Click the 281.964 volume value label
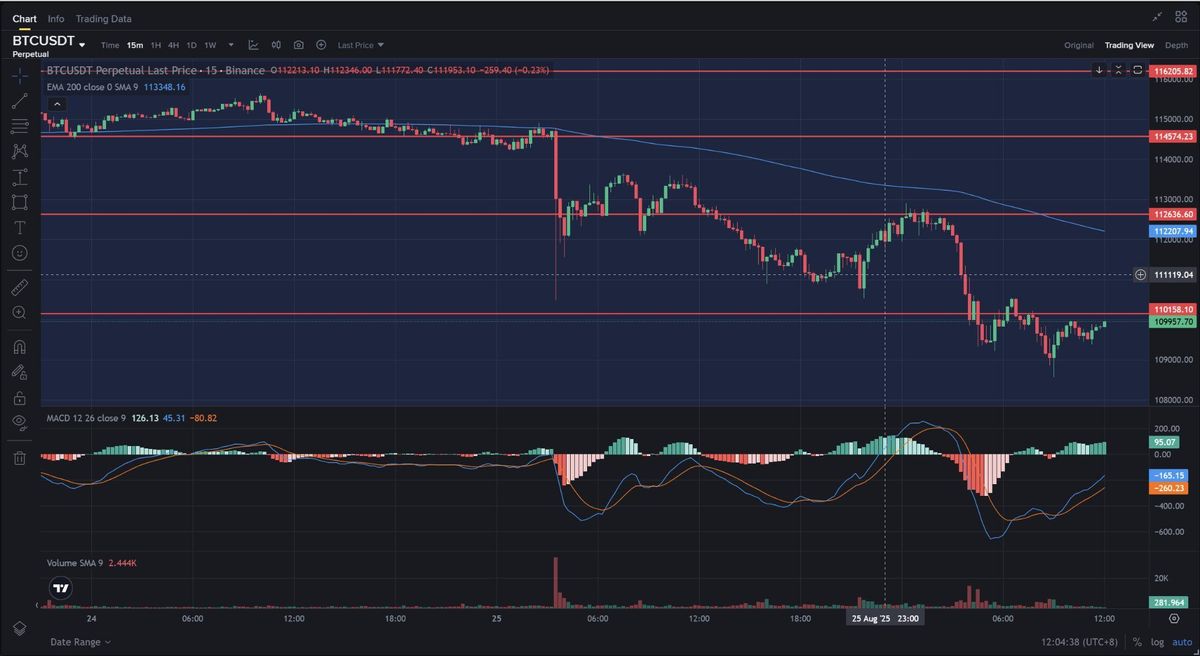This screenshot has width=1200, height=656. [x=1169, y=602]
